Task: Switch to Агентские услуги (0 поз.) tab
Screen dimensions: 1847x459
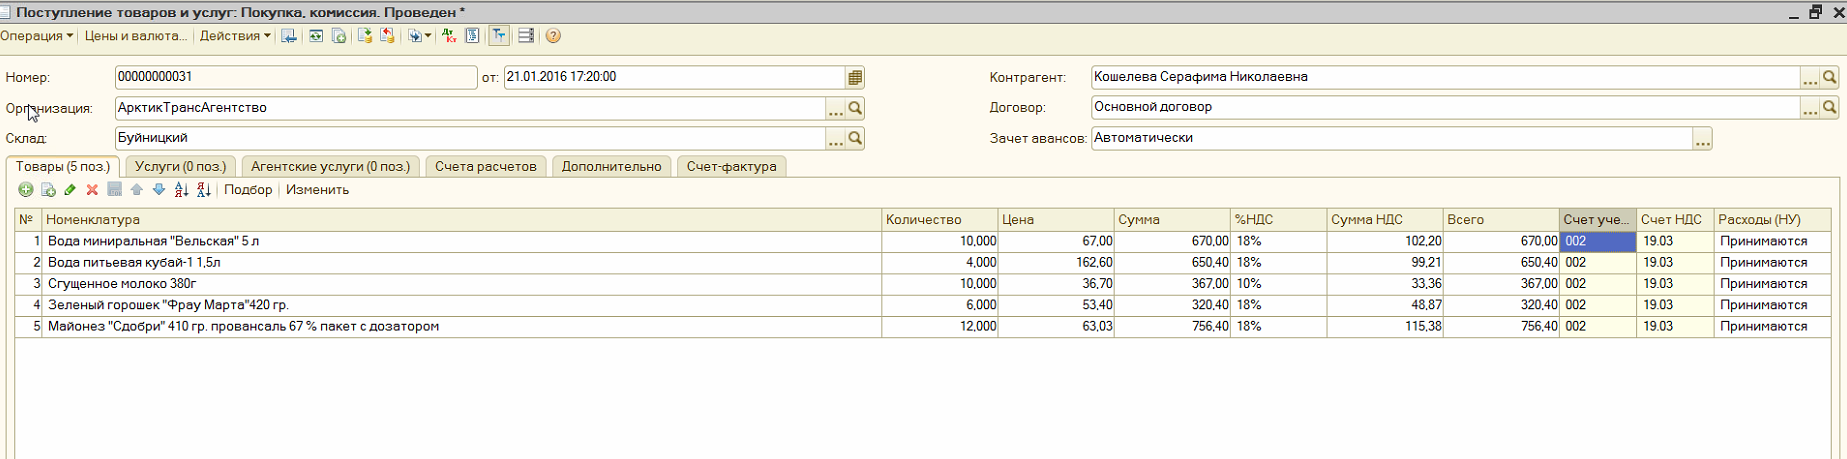Action: coord(331,167)
